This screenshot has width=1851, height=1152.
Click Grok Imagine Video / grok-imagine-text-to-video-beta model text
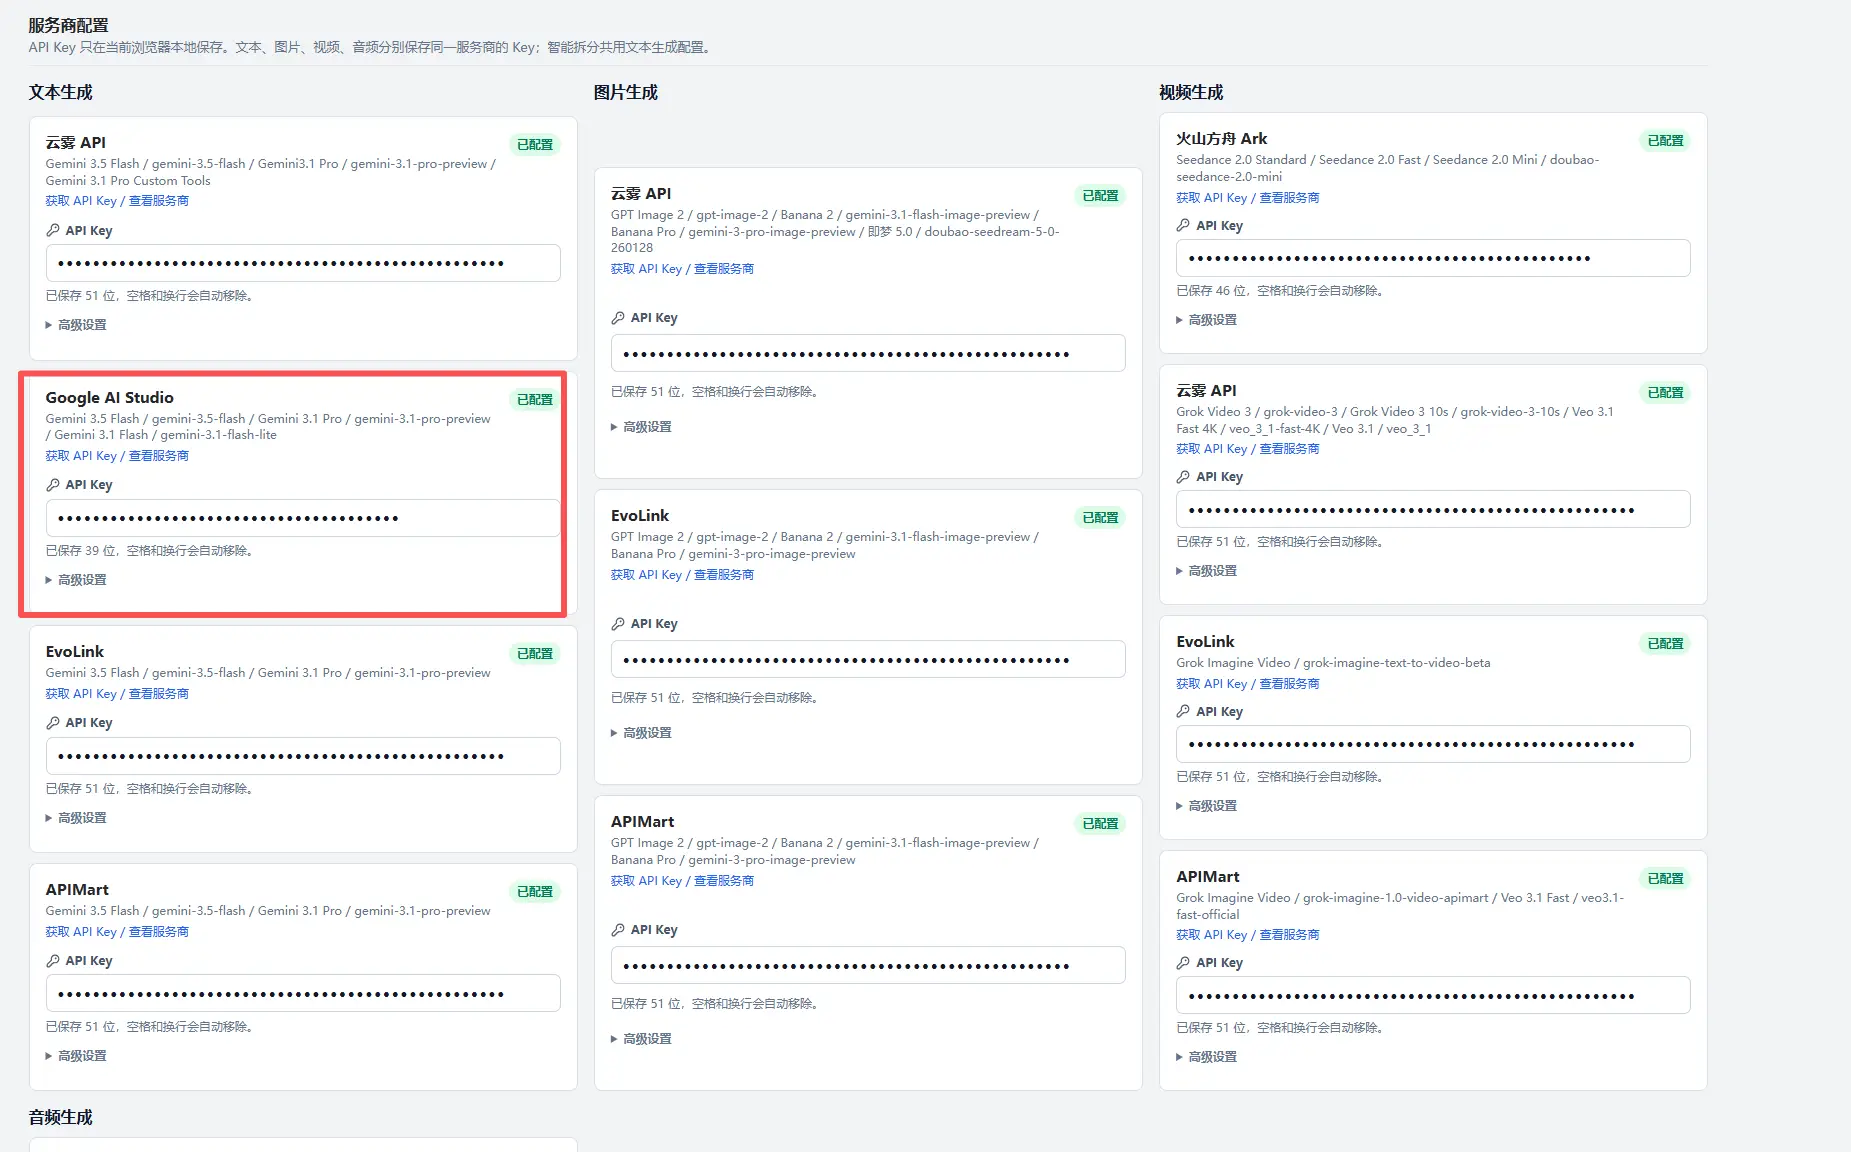click(1333, 662)
